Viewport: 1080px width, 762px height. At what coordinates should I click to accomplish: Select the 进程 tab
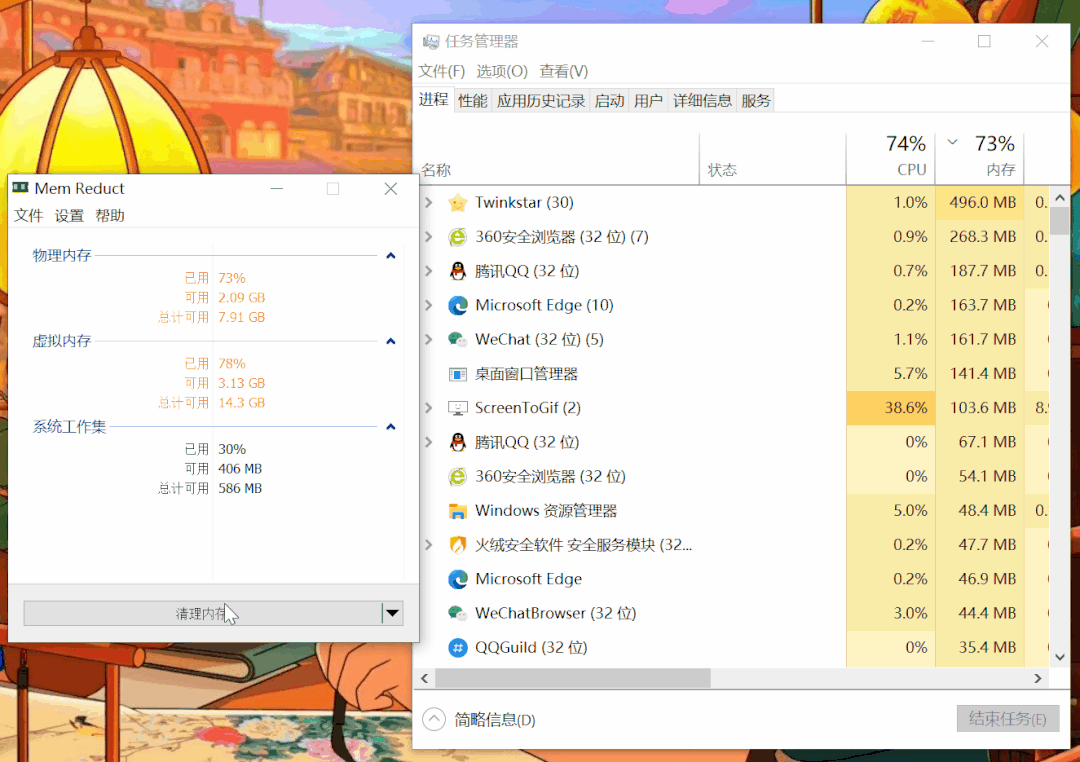point(433,100)
